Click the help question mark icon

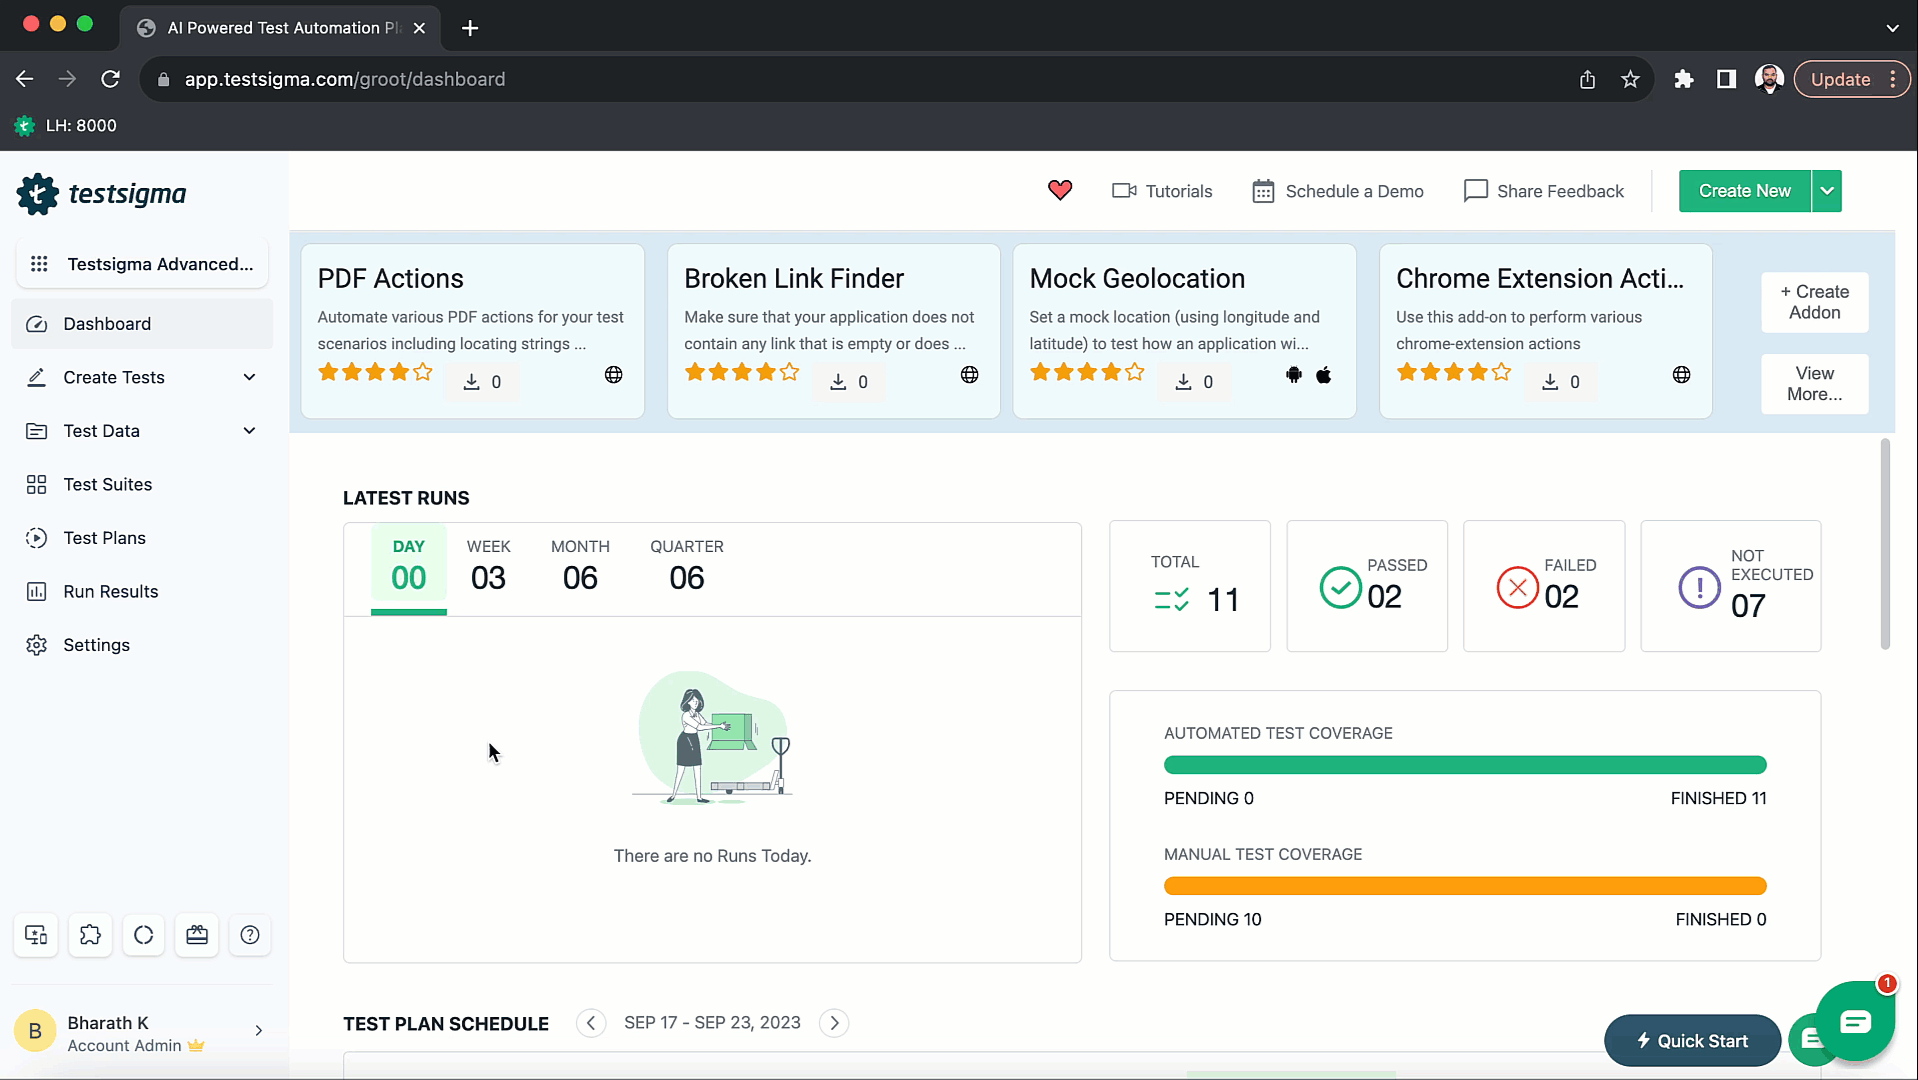pyautogui.click(x=250, y=935)
